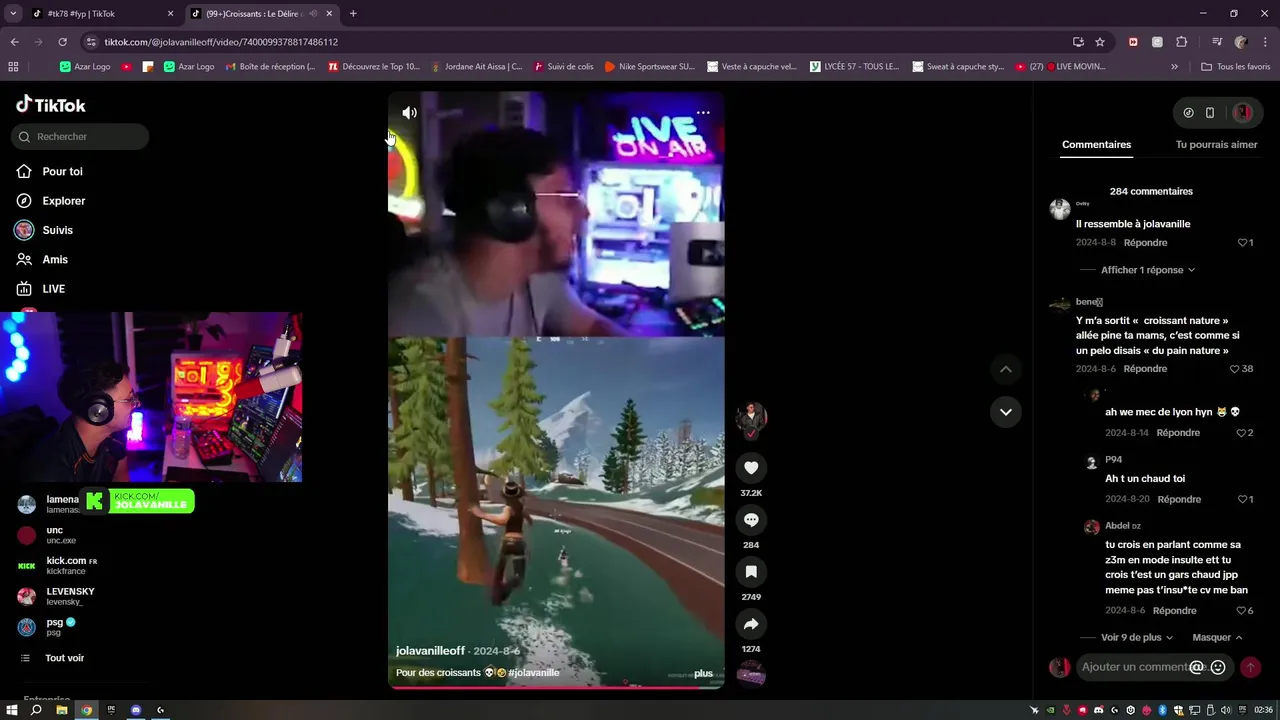This screenshot has height=720, width=1280.
Task: Mute the TikTok video with the speaker icon
Action: 409,113
